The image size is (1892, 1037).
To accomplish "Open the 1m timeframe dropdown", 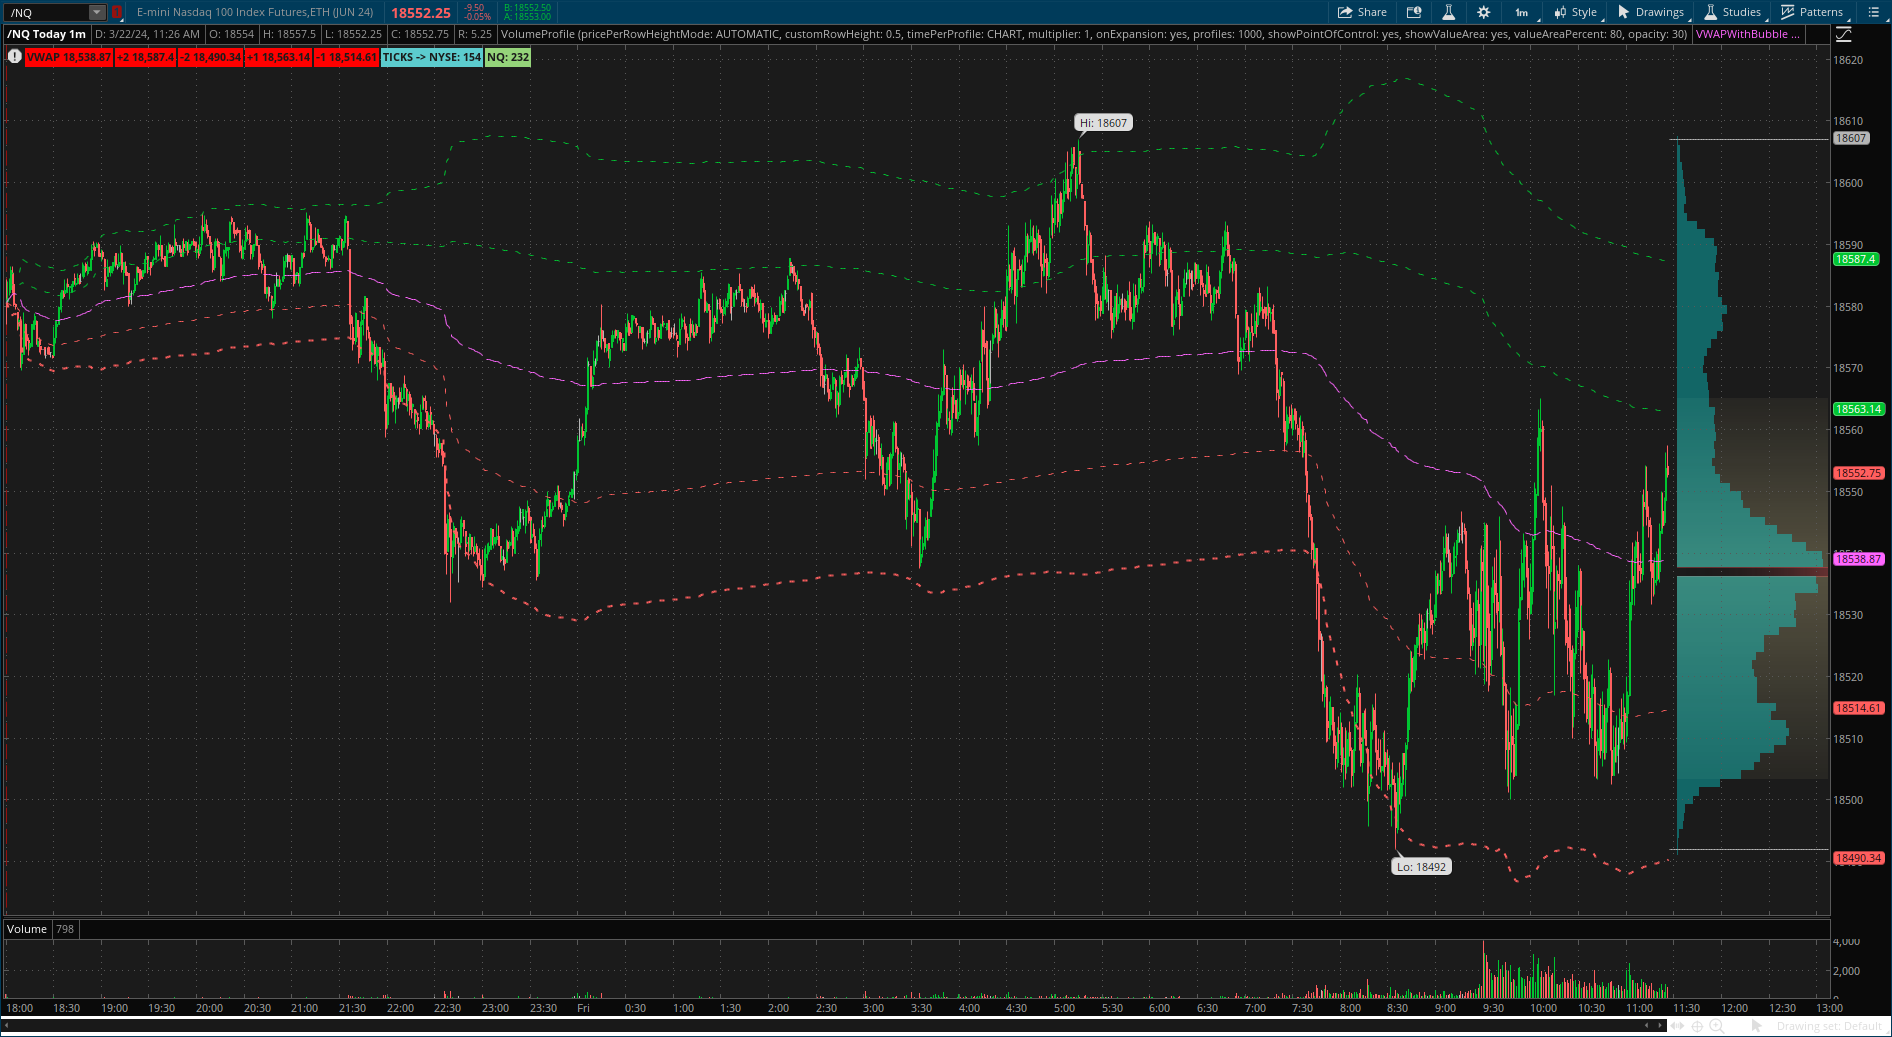I will (x=1521, y=12).
